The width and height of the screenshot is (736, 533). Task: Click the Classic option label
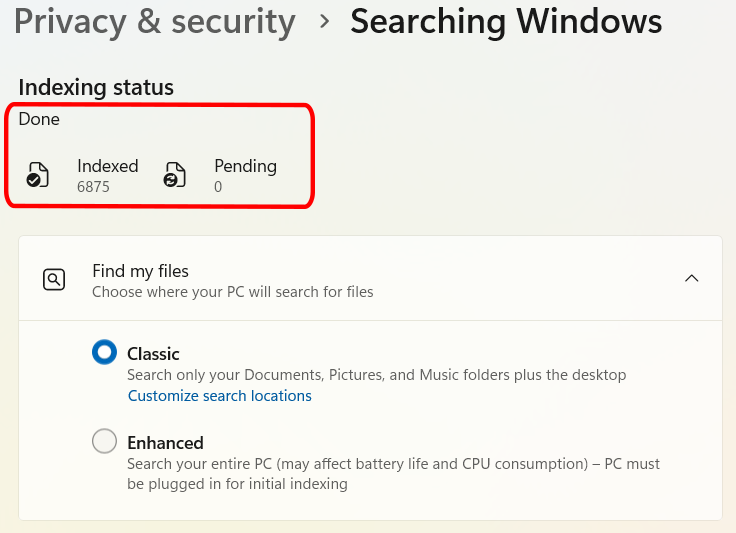(153, 354)
